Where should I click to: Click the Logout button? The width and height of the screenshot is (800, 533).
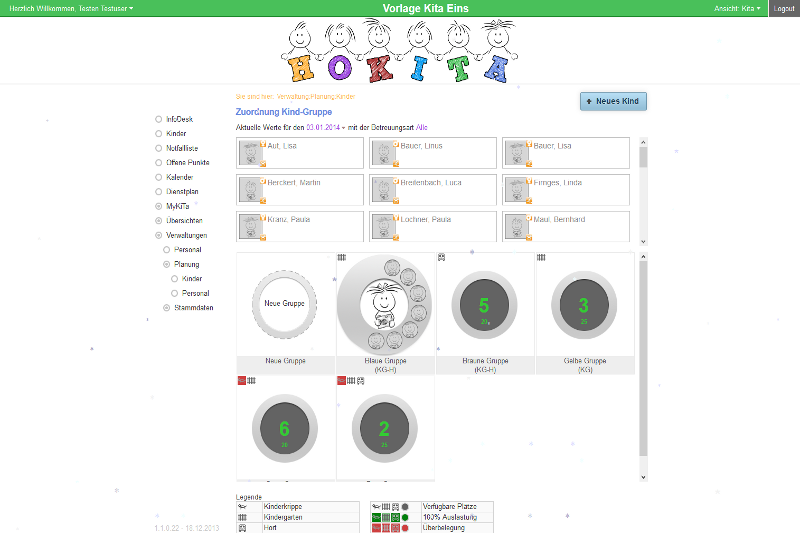tap(784, 8)
